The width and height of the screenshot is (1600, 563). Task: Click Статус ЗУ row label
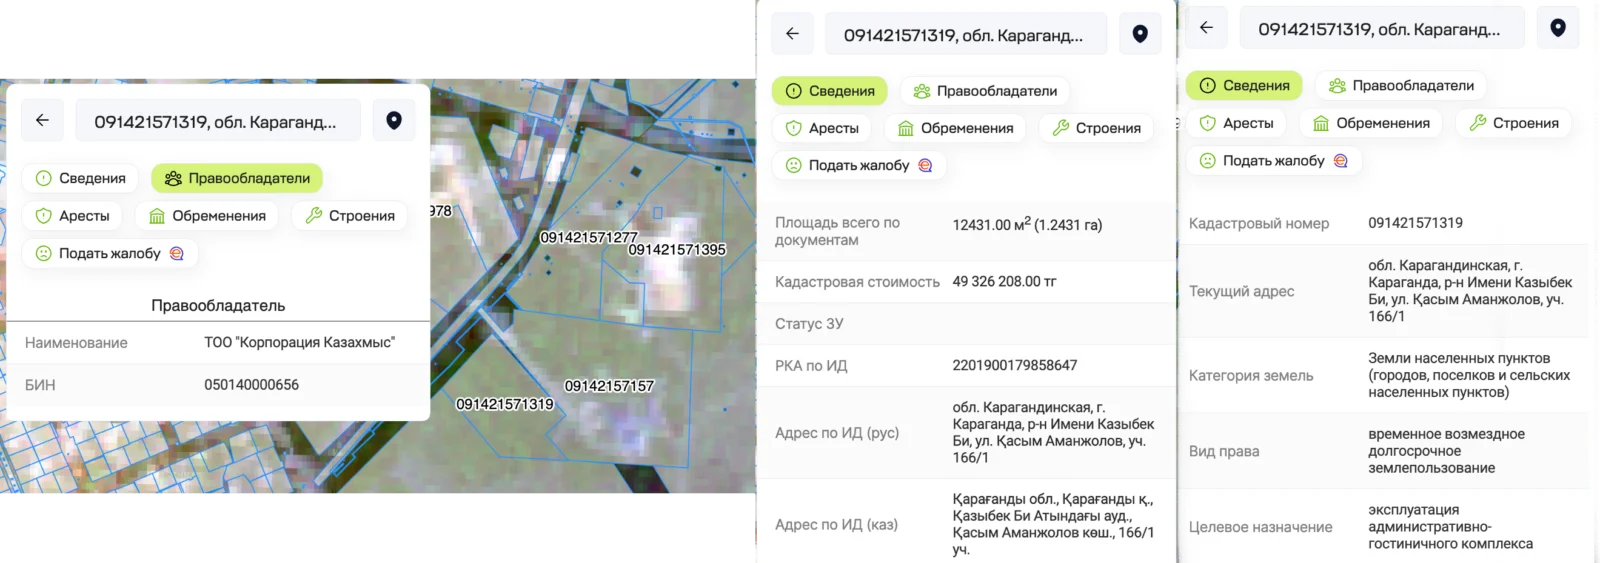809,324
